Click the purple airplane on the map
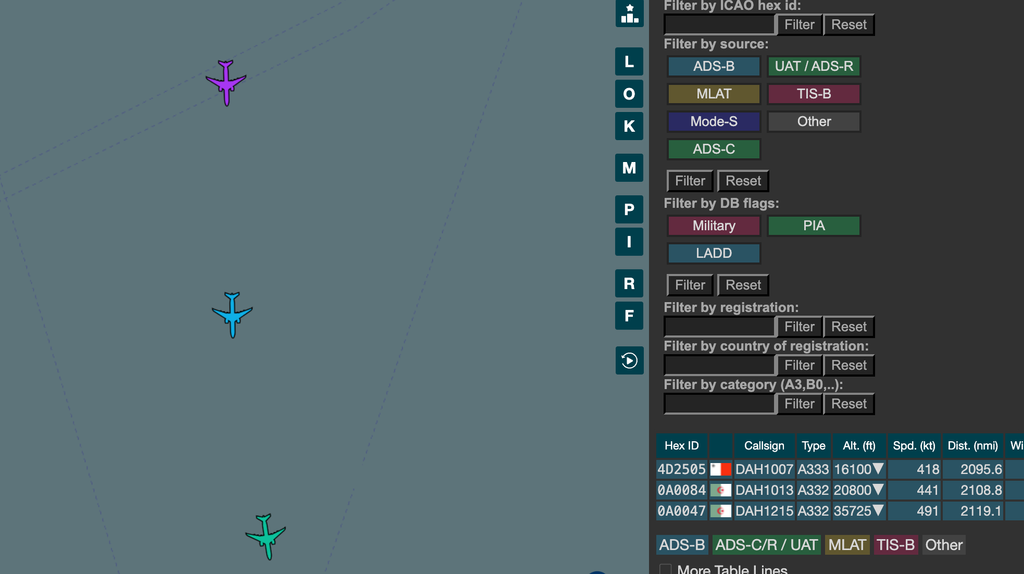This screenshot has width=1024, height=574. click(x=226, y=83)
